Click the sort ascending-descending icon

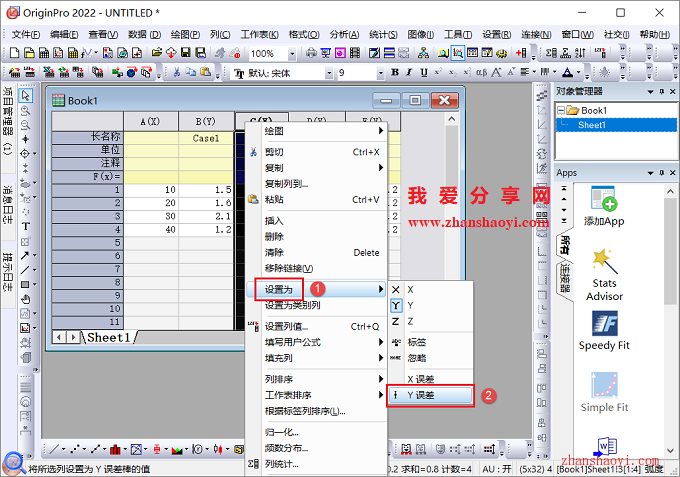[x=580, y=53]
